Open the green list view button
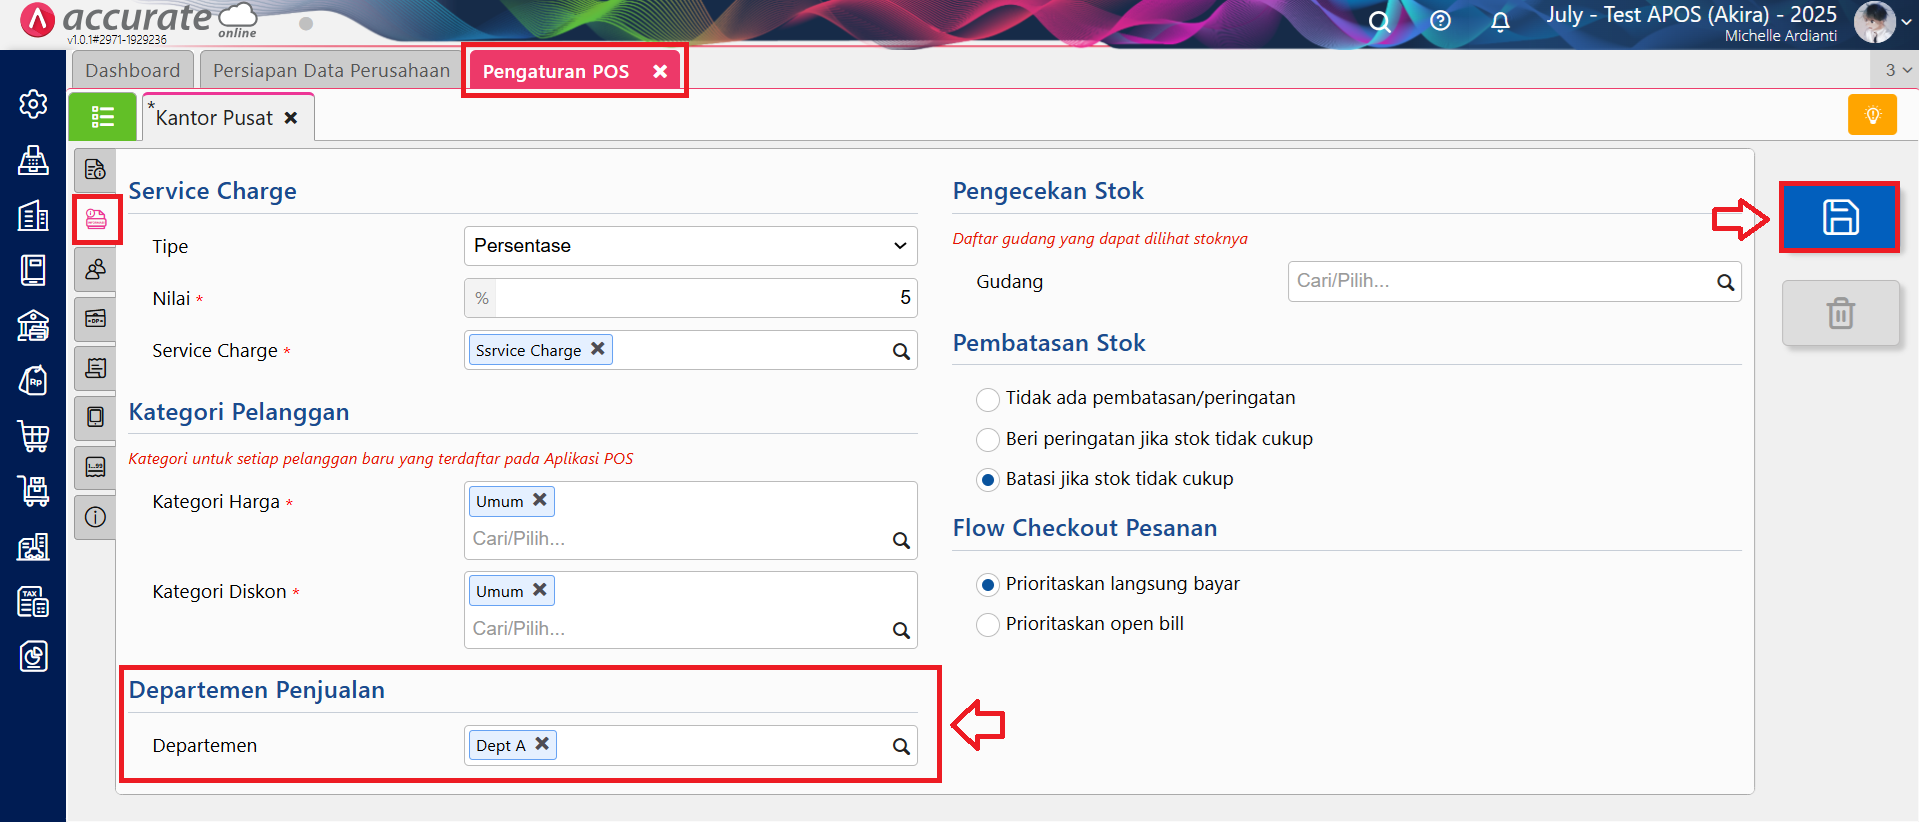This screenshot has width=1919, height=822. click(x=102, y=117)
